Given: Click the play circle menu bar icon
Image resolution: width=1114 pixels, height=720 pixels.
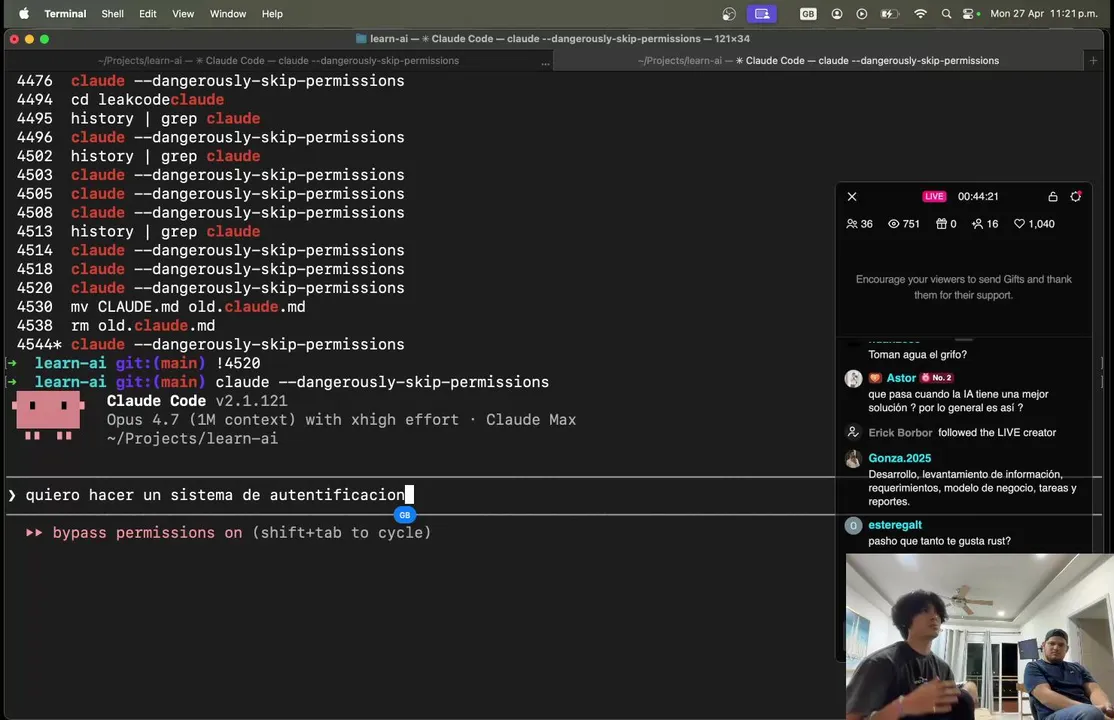Looking at the screenshot, I should 862,14.
